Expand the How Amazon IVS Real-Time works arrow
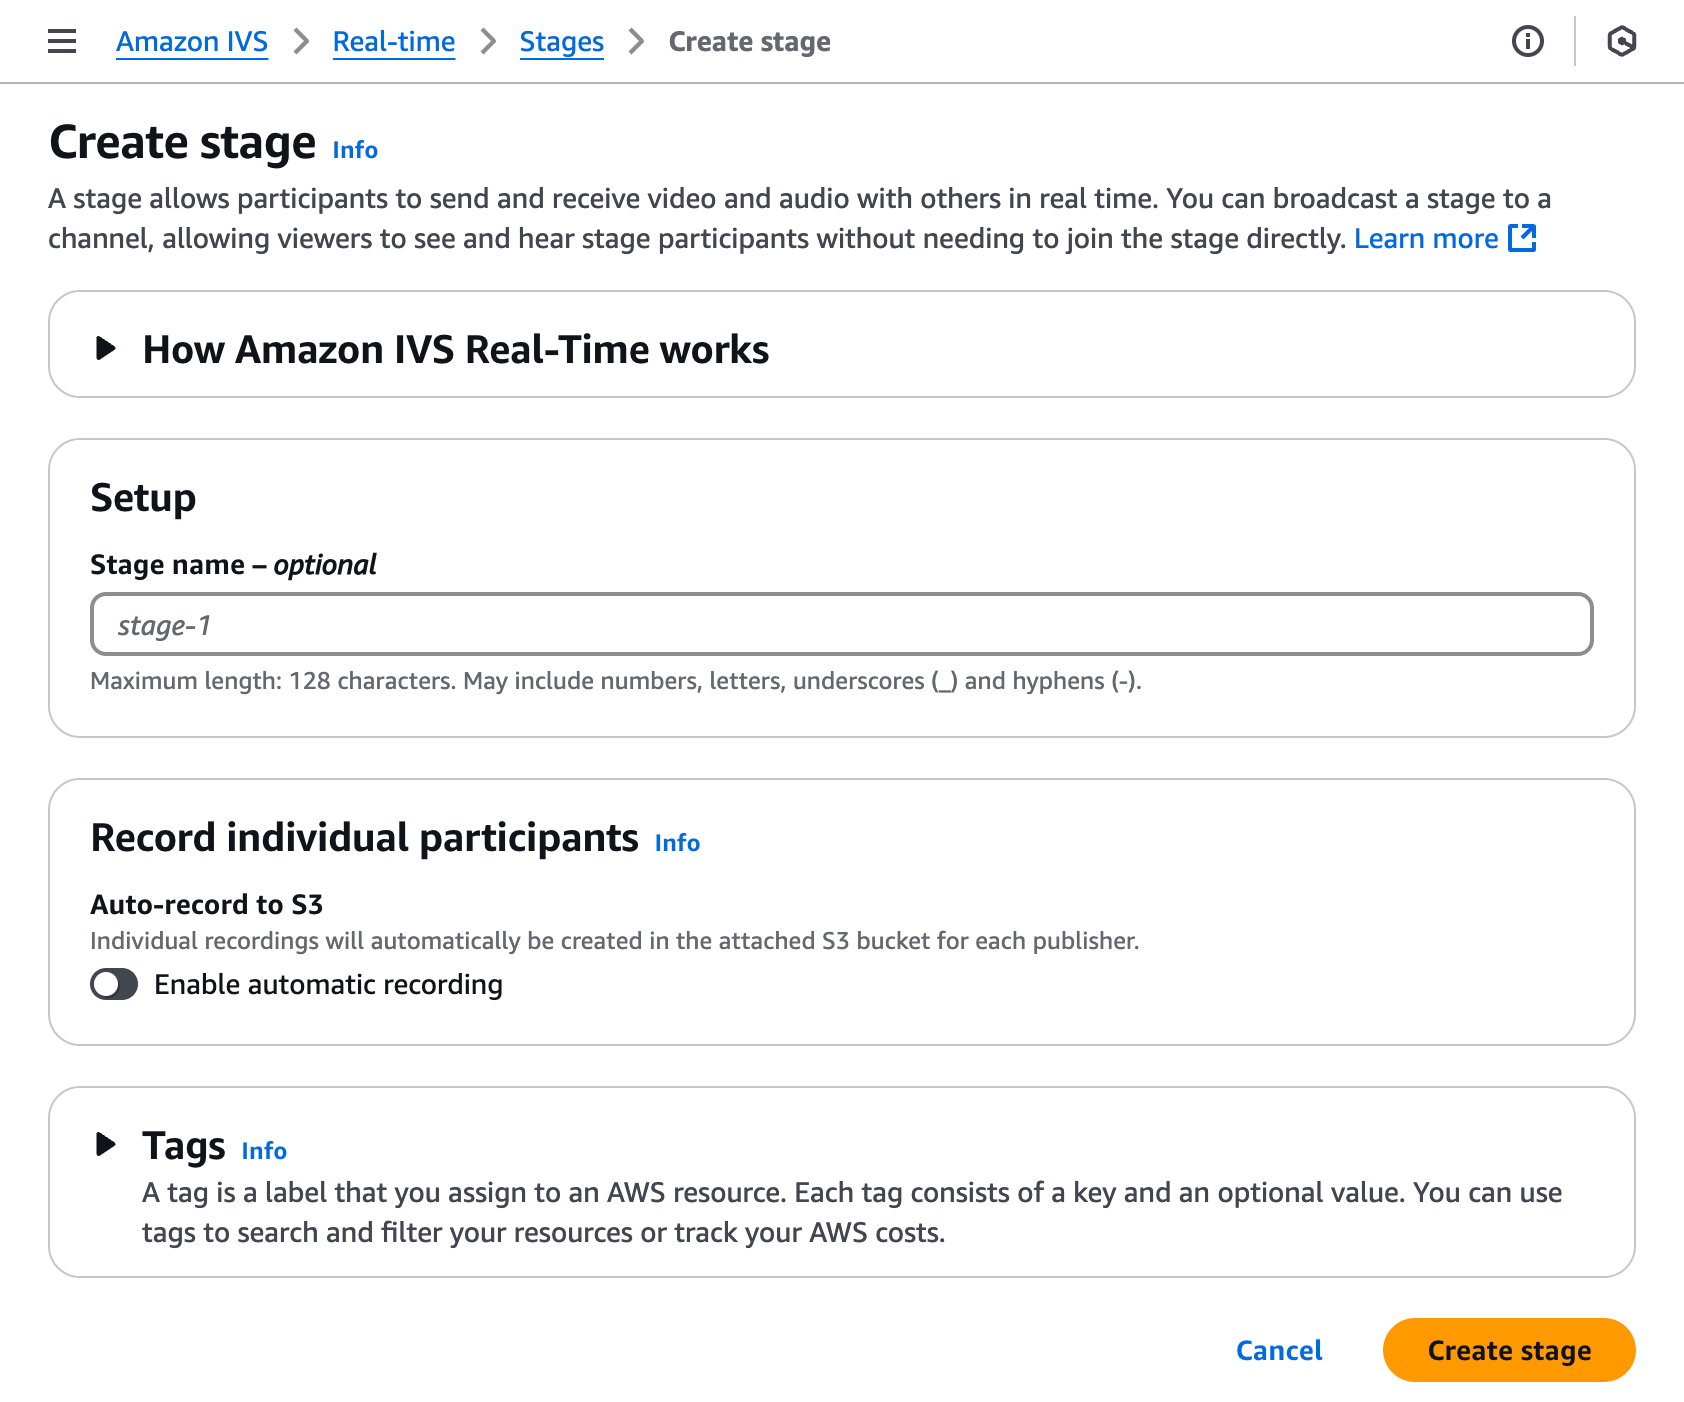Image resolution: width=1684 pixels, height=1402 pixels. pos(105,349)
